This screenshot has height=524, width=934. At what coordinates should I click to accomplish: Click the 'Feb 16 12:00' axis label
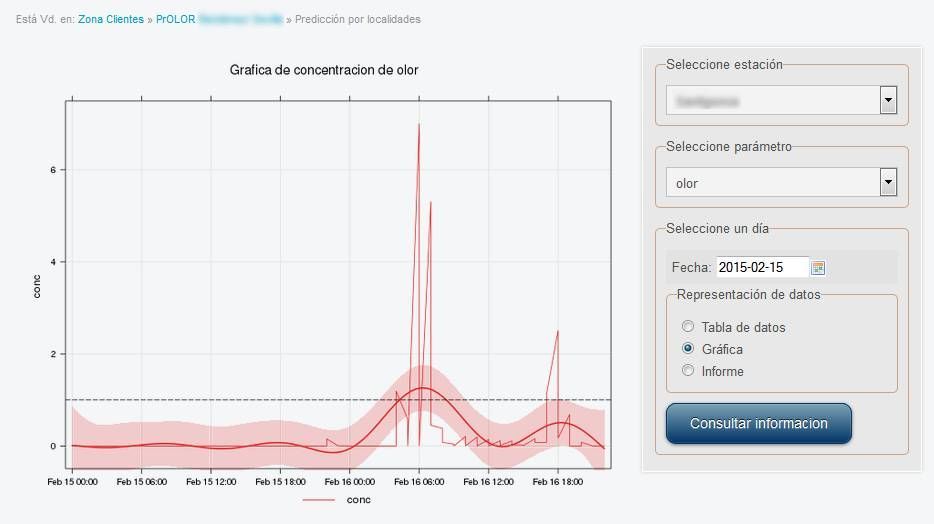(488, 482)
